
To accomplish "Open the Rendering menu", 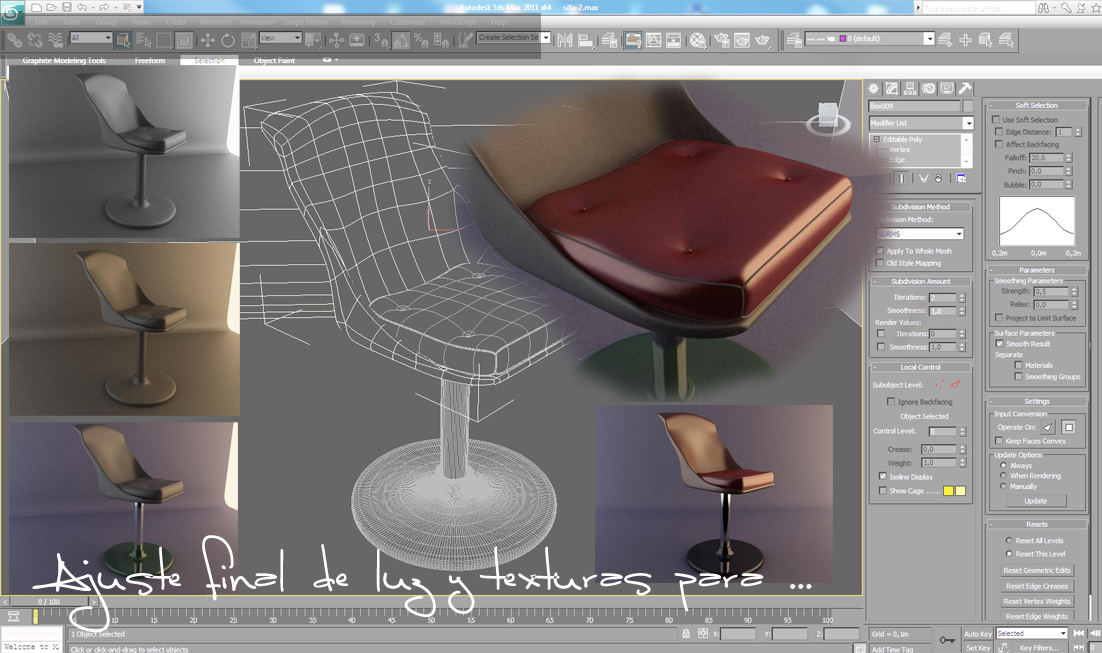I will [358, 22].
